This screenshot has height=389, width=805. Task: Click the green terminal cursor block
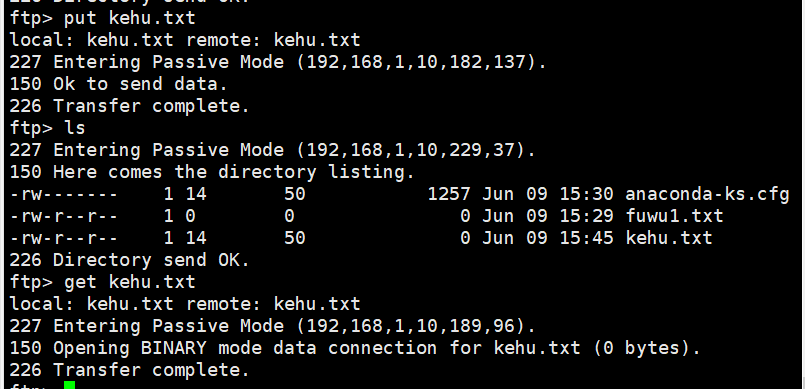tap(70, 385)
